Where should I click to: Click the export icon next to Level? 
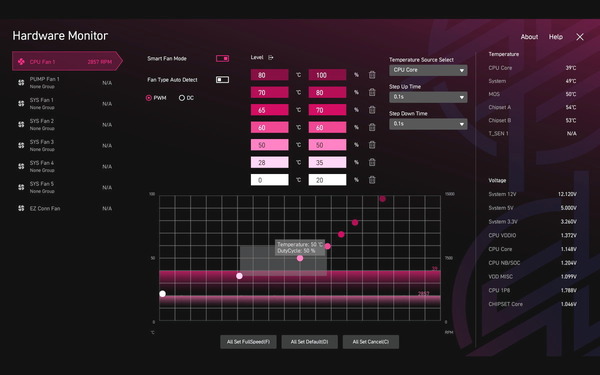click(x=271, y=57)
